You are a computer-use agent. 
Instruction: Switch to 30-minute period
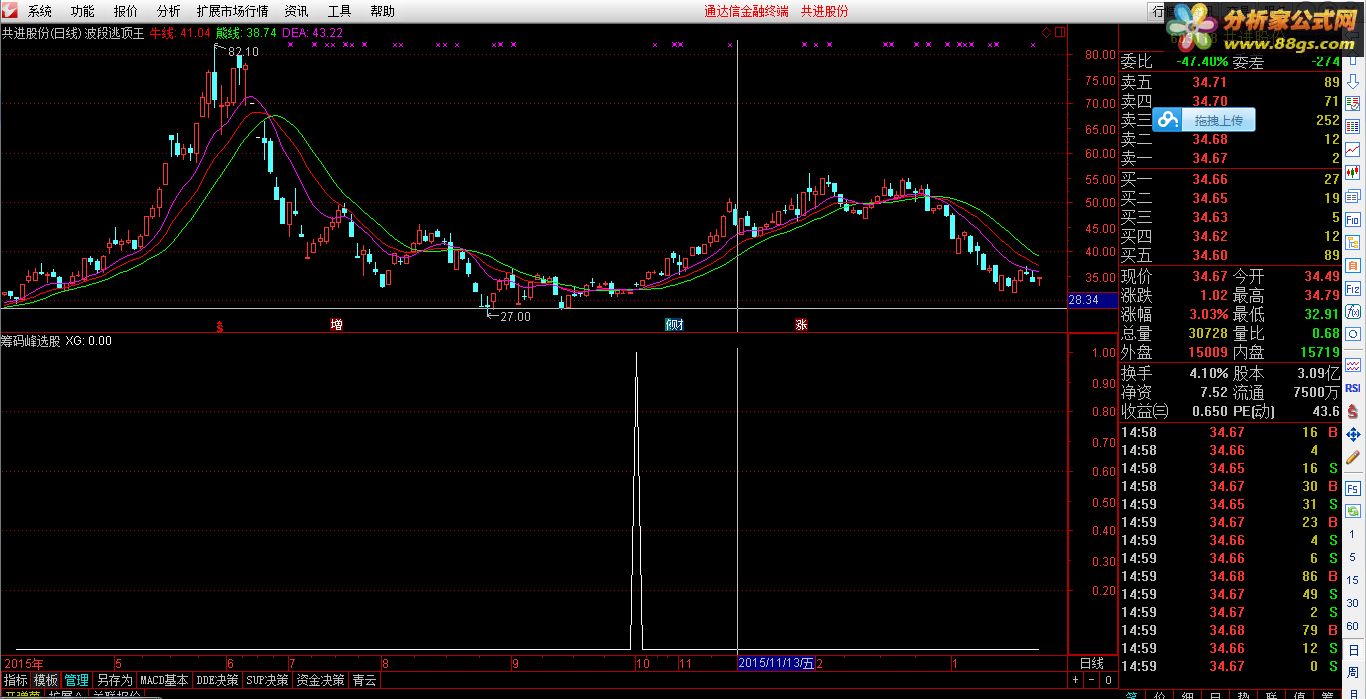(1353, 603)
